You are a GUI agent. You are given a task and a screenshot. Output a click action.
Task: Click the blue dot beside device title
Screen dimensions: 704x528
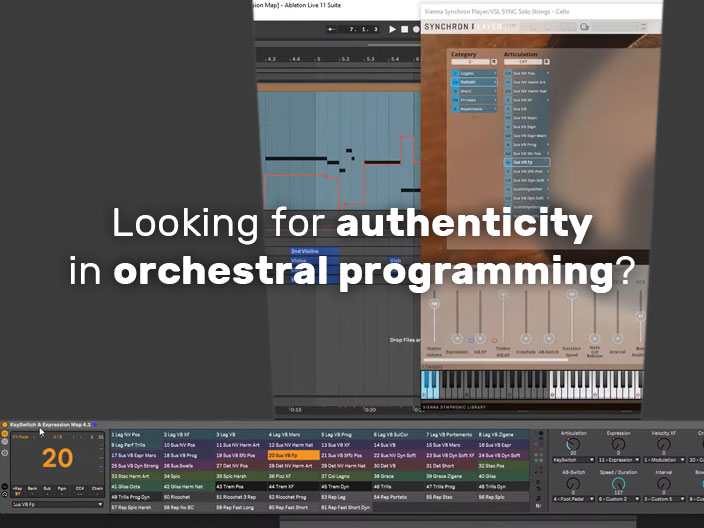94,424
